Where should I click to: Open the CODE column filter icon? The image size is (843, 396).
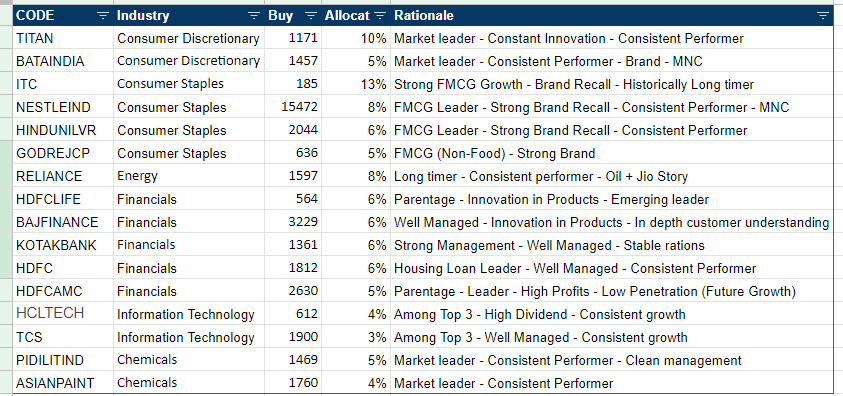point(103,16)
